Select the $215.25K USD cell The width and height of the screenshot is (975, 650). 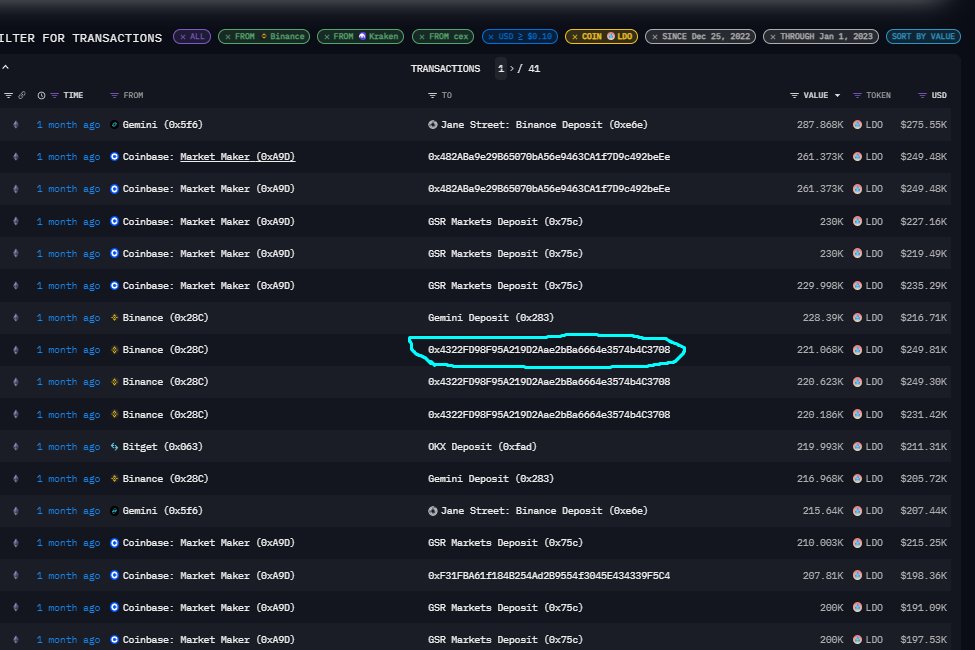point(923,543)
